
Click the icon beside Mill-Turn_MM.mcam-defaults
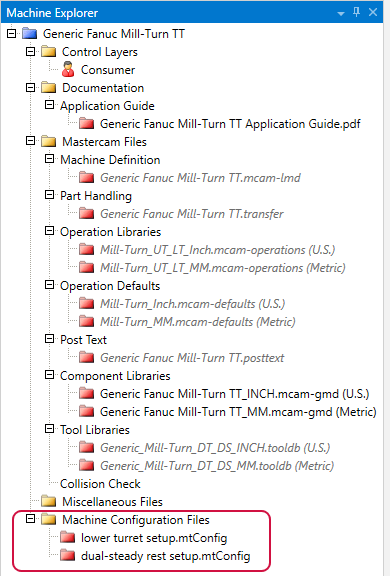pos(87,321)
